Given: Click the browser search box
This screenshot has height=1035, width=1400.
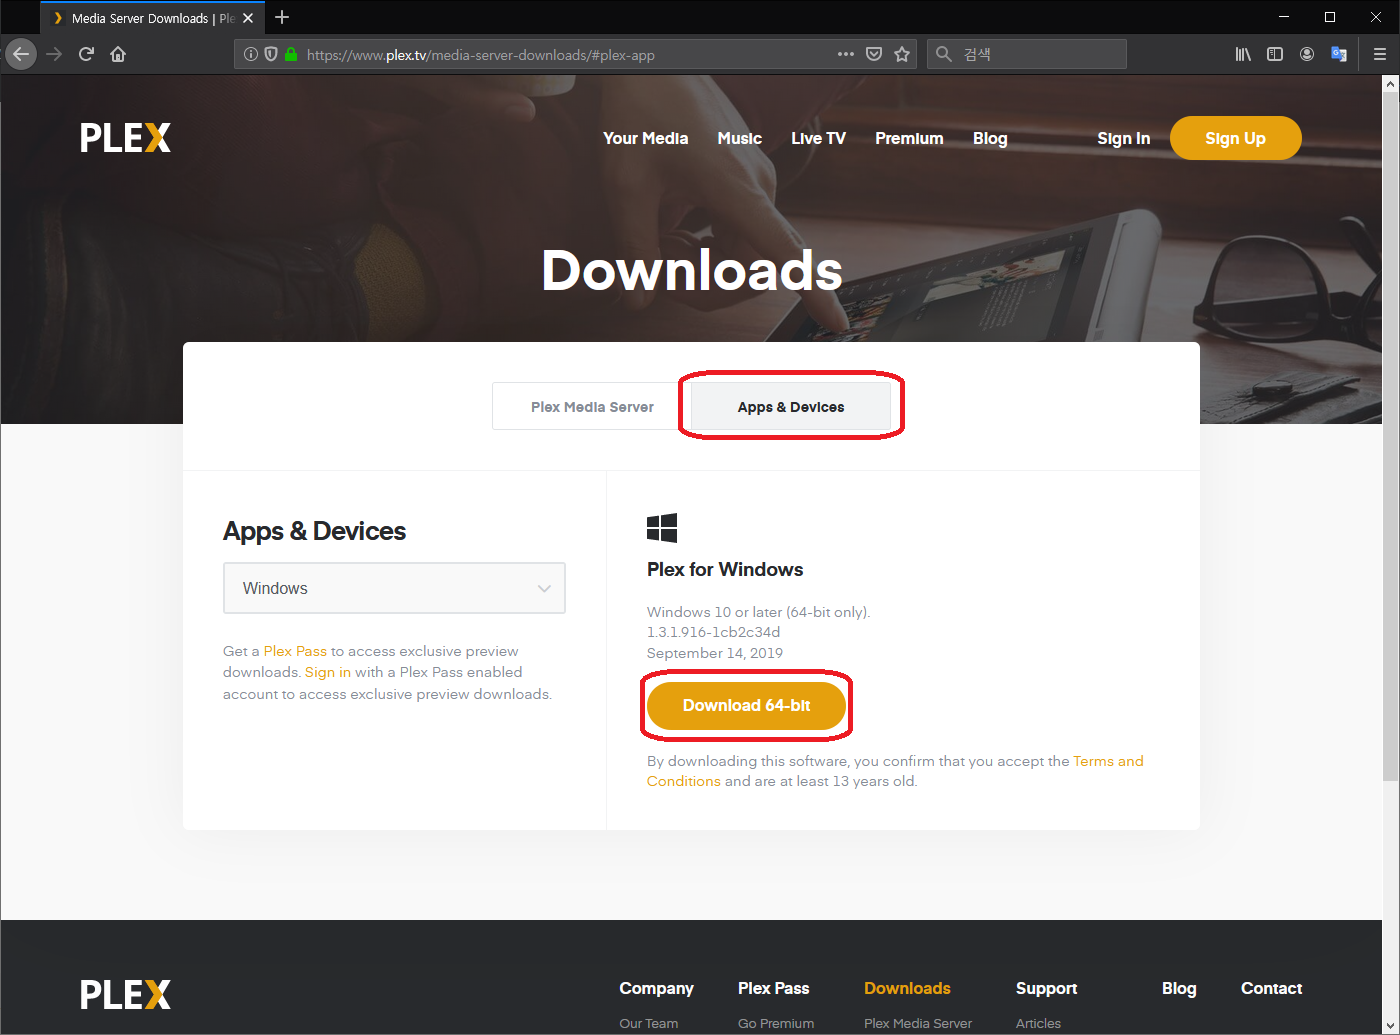Looking at the screenshot, I should coord(1027,54).
